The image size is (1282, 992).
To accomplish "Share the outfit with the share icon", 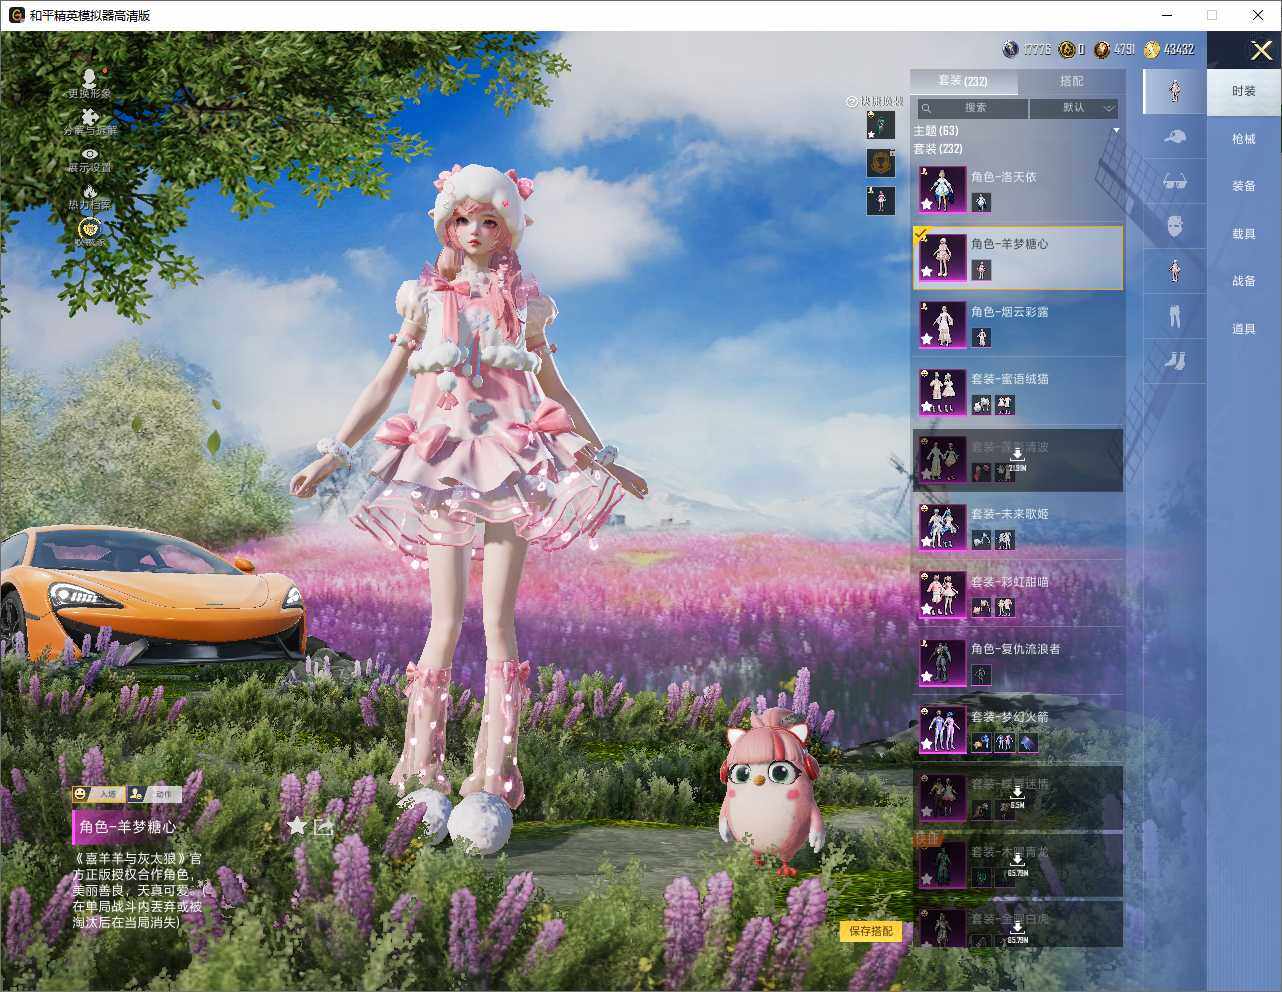I will pyautogui.click(x=323, y=826).
